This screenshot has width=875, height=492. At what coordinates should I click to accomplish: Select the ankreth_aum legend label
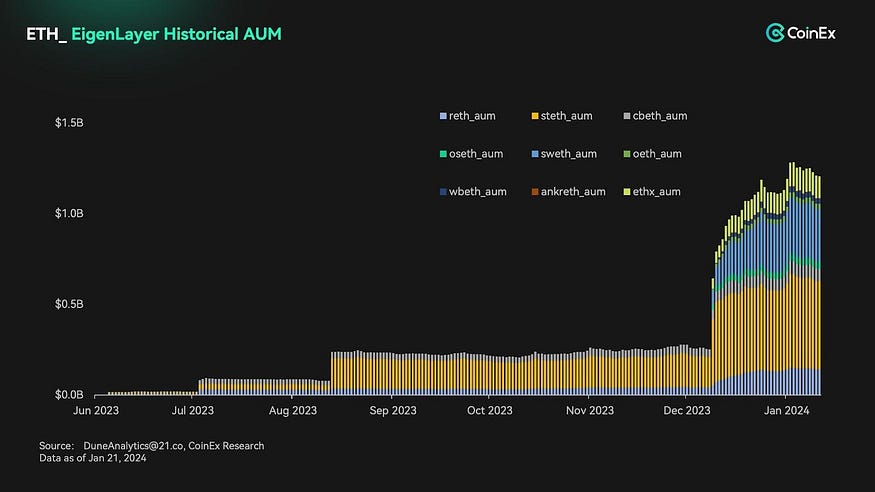click(573, 192)
